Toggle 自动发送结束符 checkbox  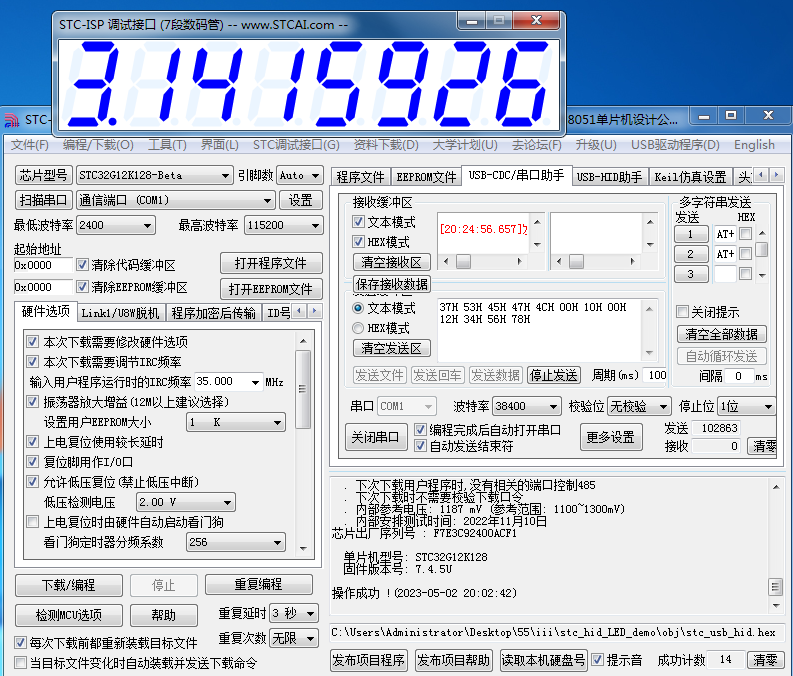[x=420, y=446]
